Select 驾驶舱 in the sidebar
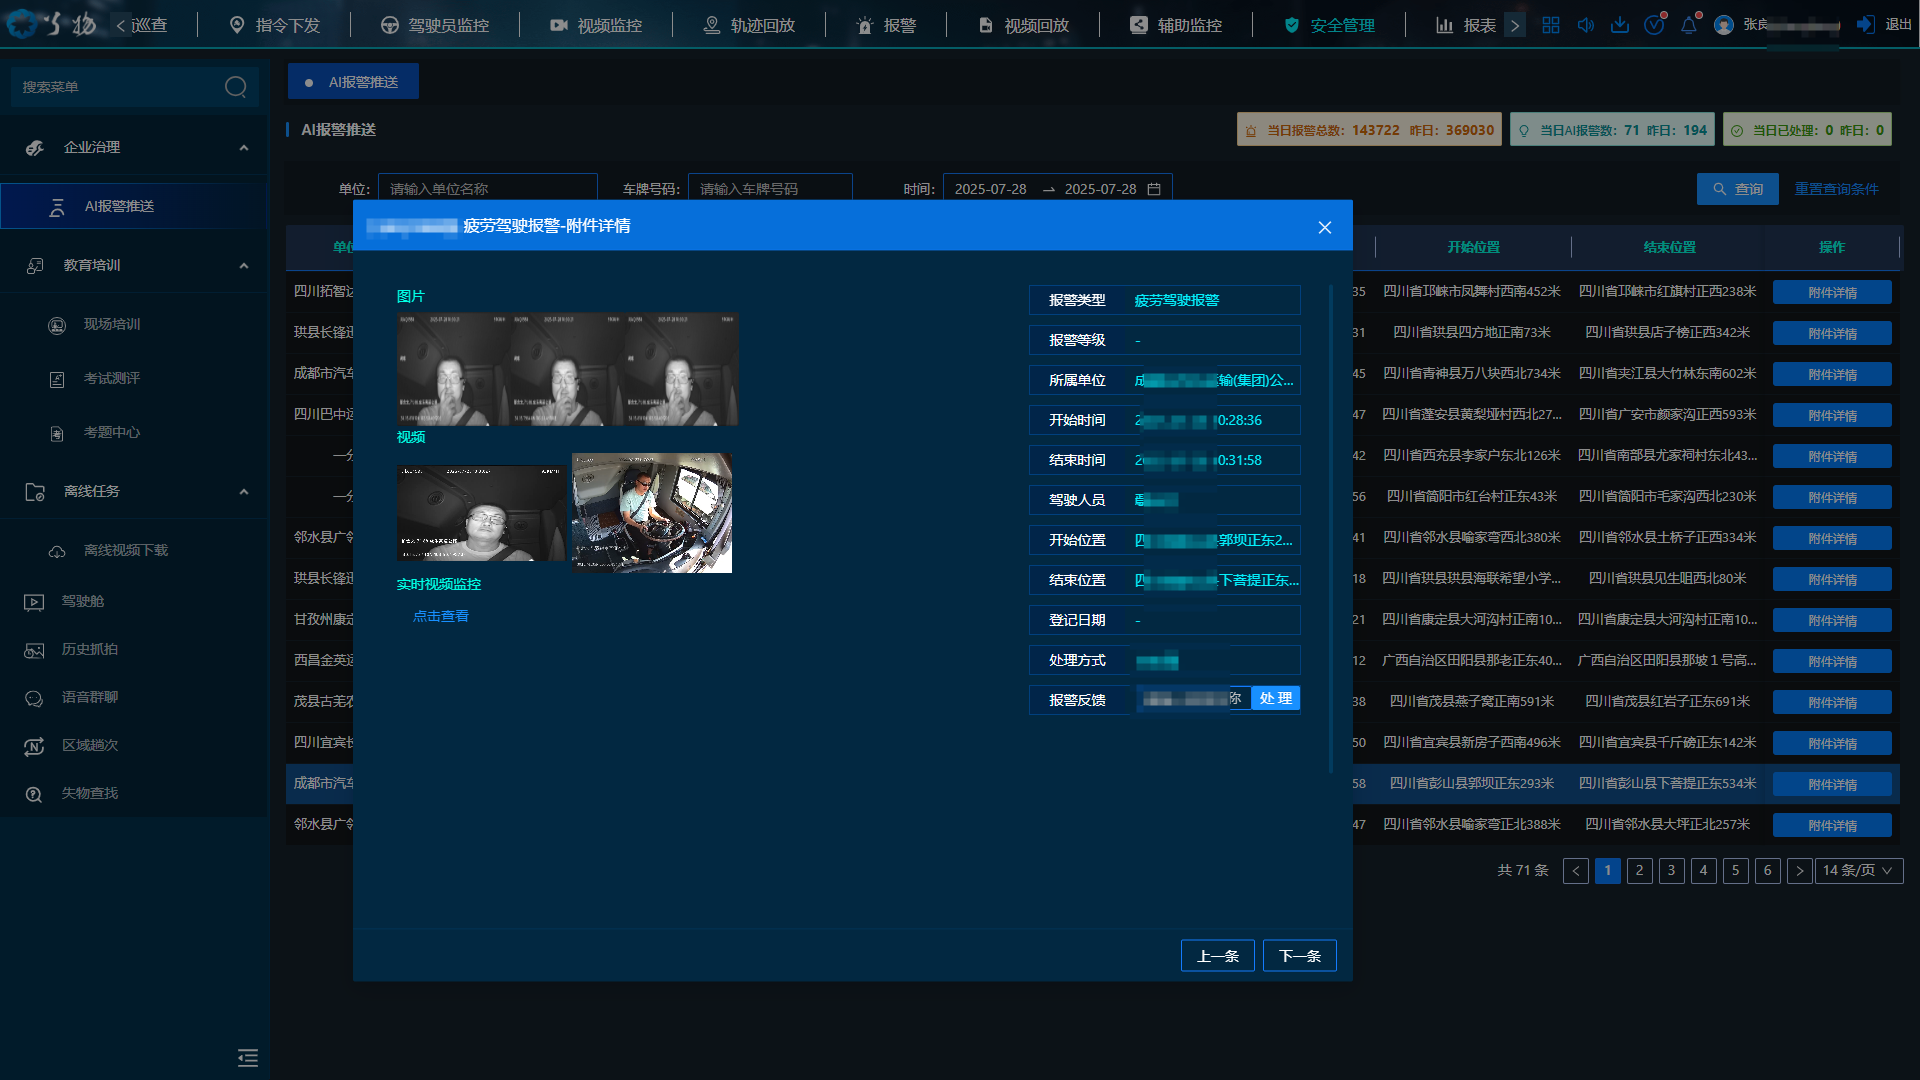The image size is (1920, 1080). [x=83, y=602]
